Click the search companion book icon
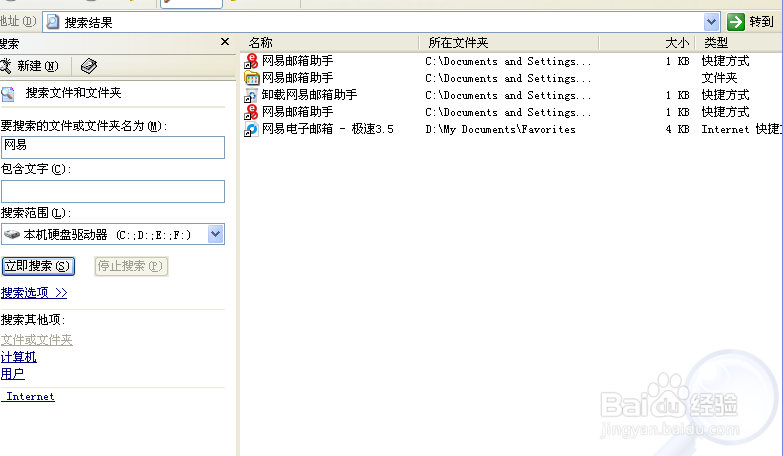This screenshot has width=783, height=456. click(x=88, y=66)
